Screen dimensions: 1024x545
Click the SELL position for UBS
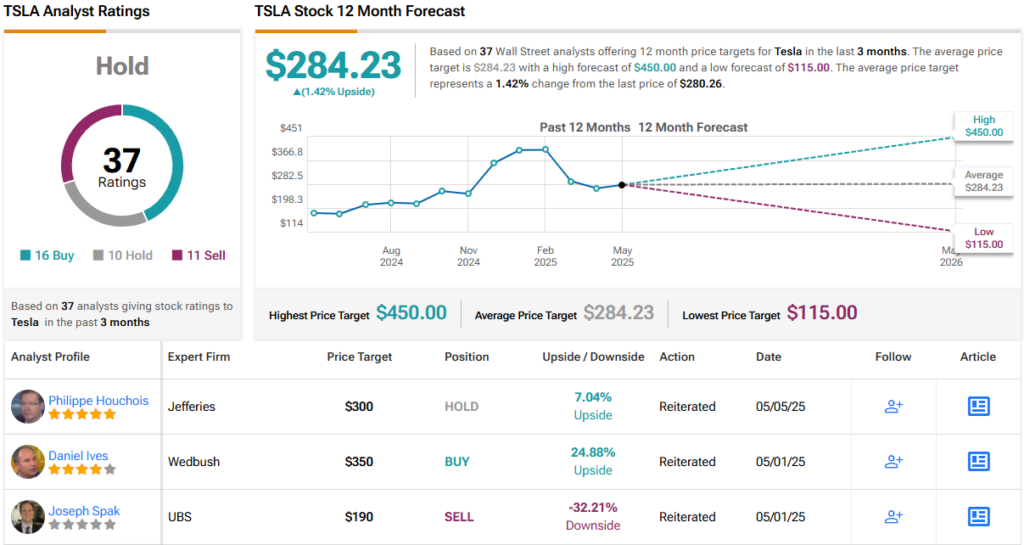click(x=459, y=517)
